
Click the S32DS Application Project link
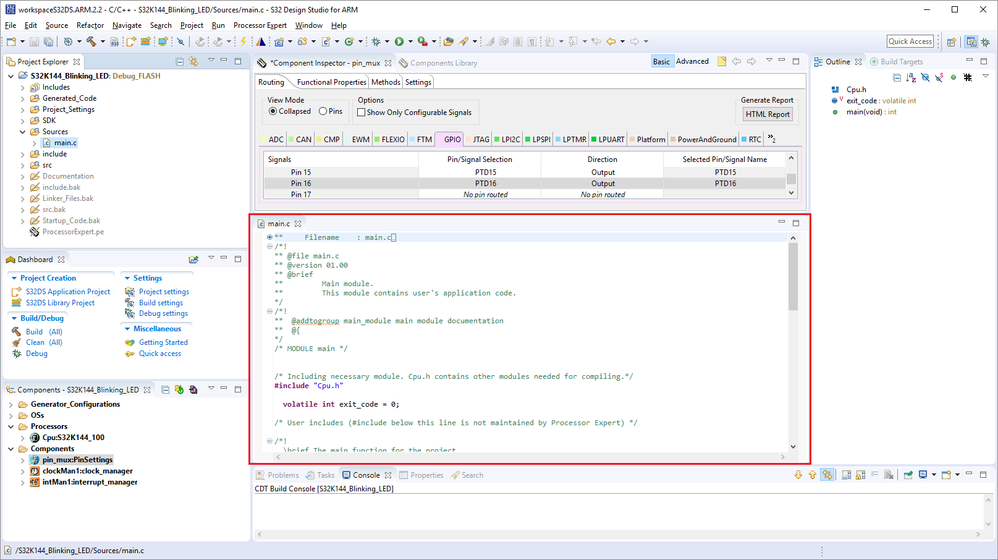67,291
